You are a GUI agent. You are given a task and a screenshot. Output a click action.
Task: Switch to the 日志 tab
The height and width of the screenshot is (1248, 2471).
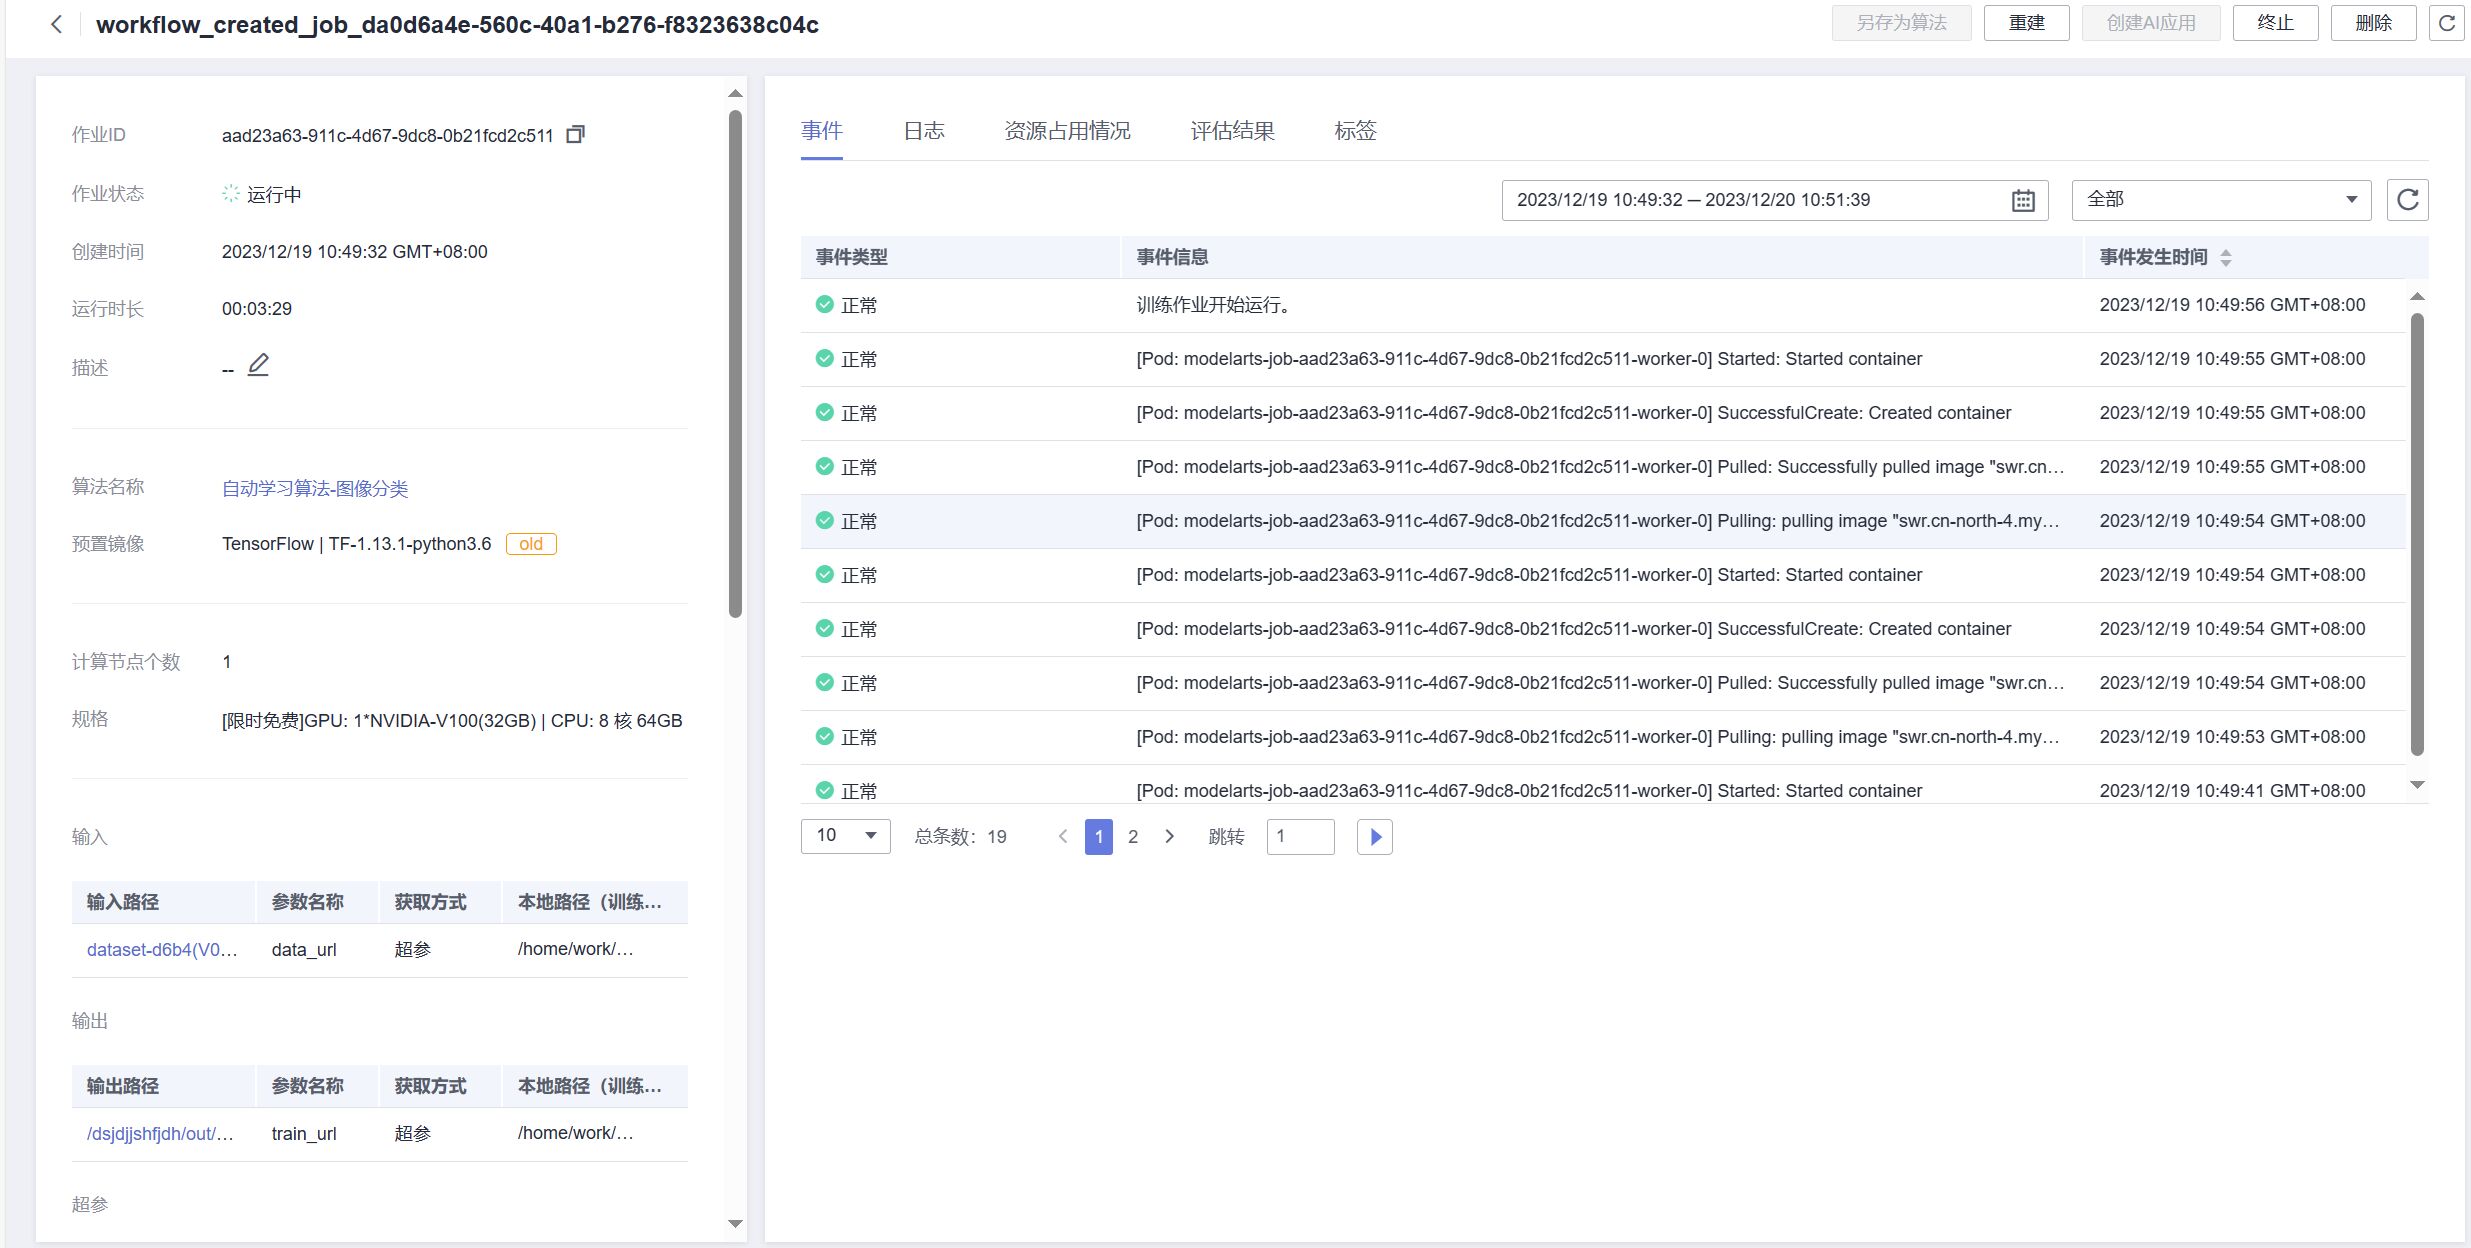pyautogui.click(x=923, y=131)
